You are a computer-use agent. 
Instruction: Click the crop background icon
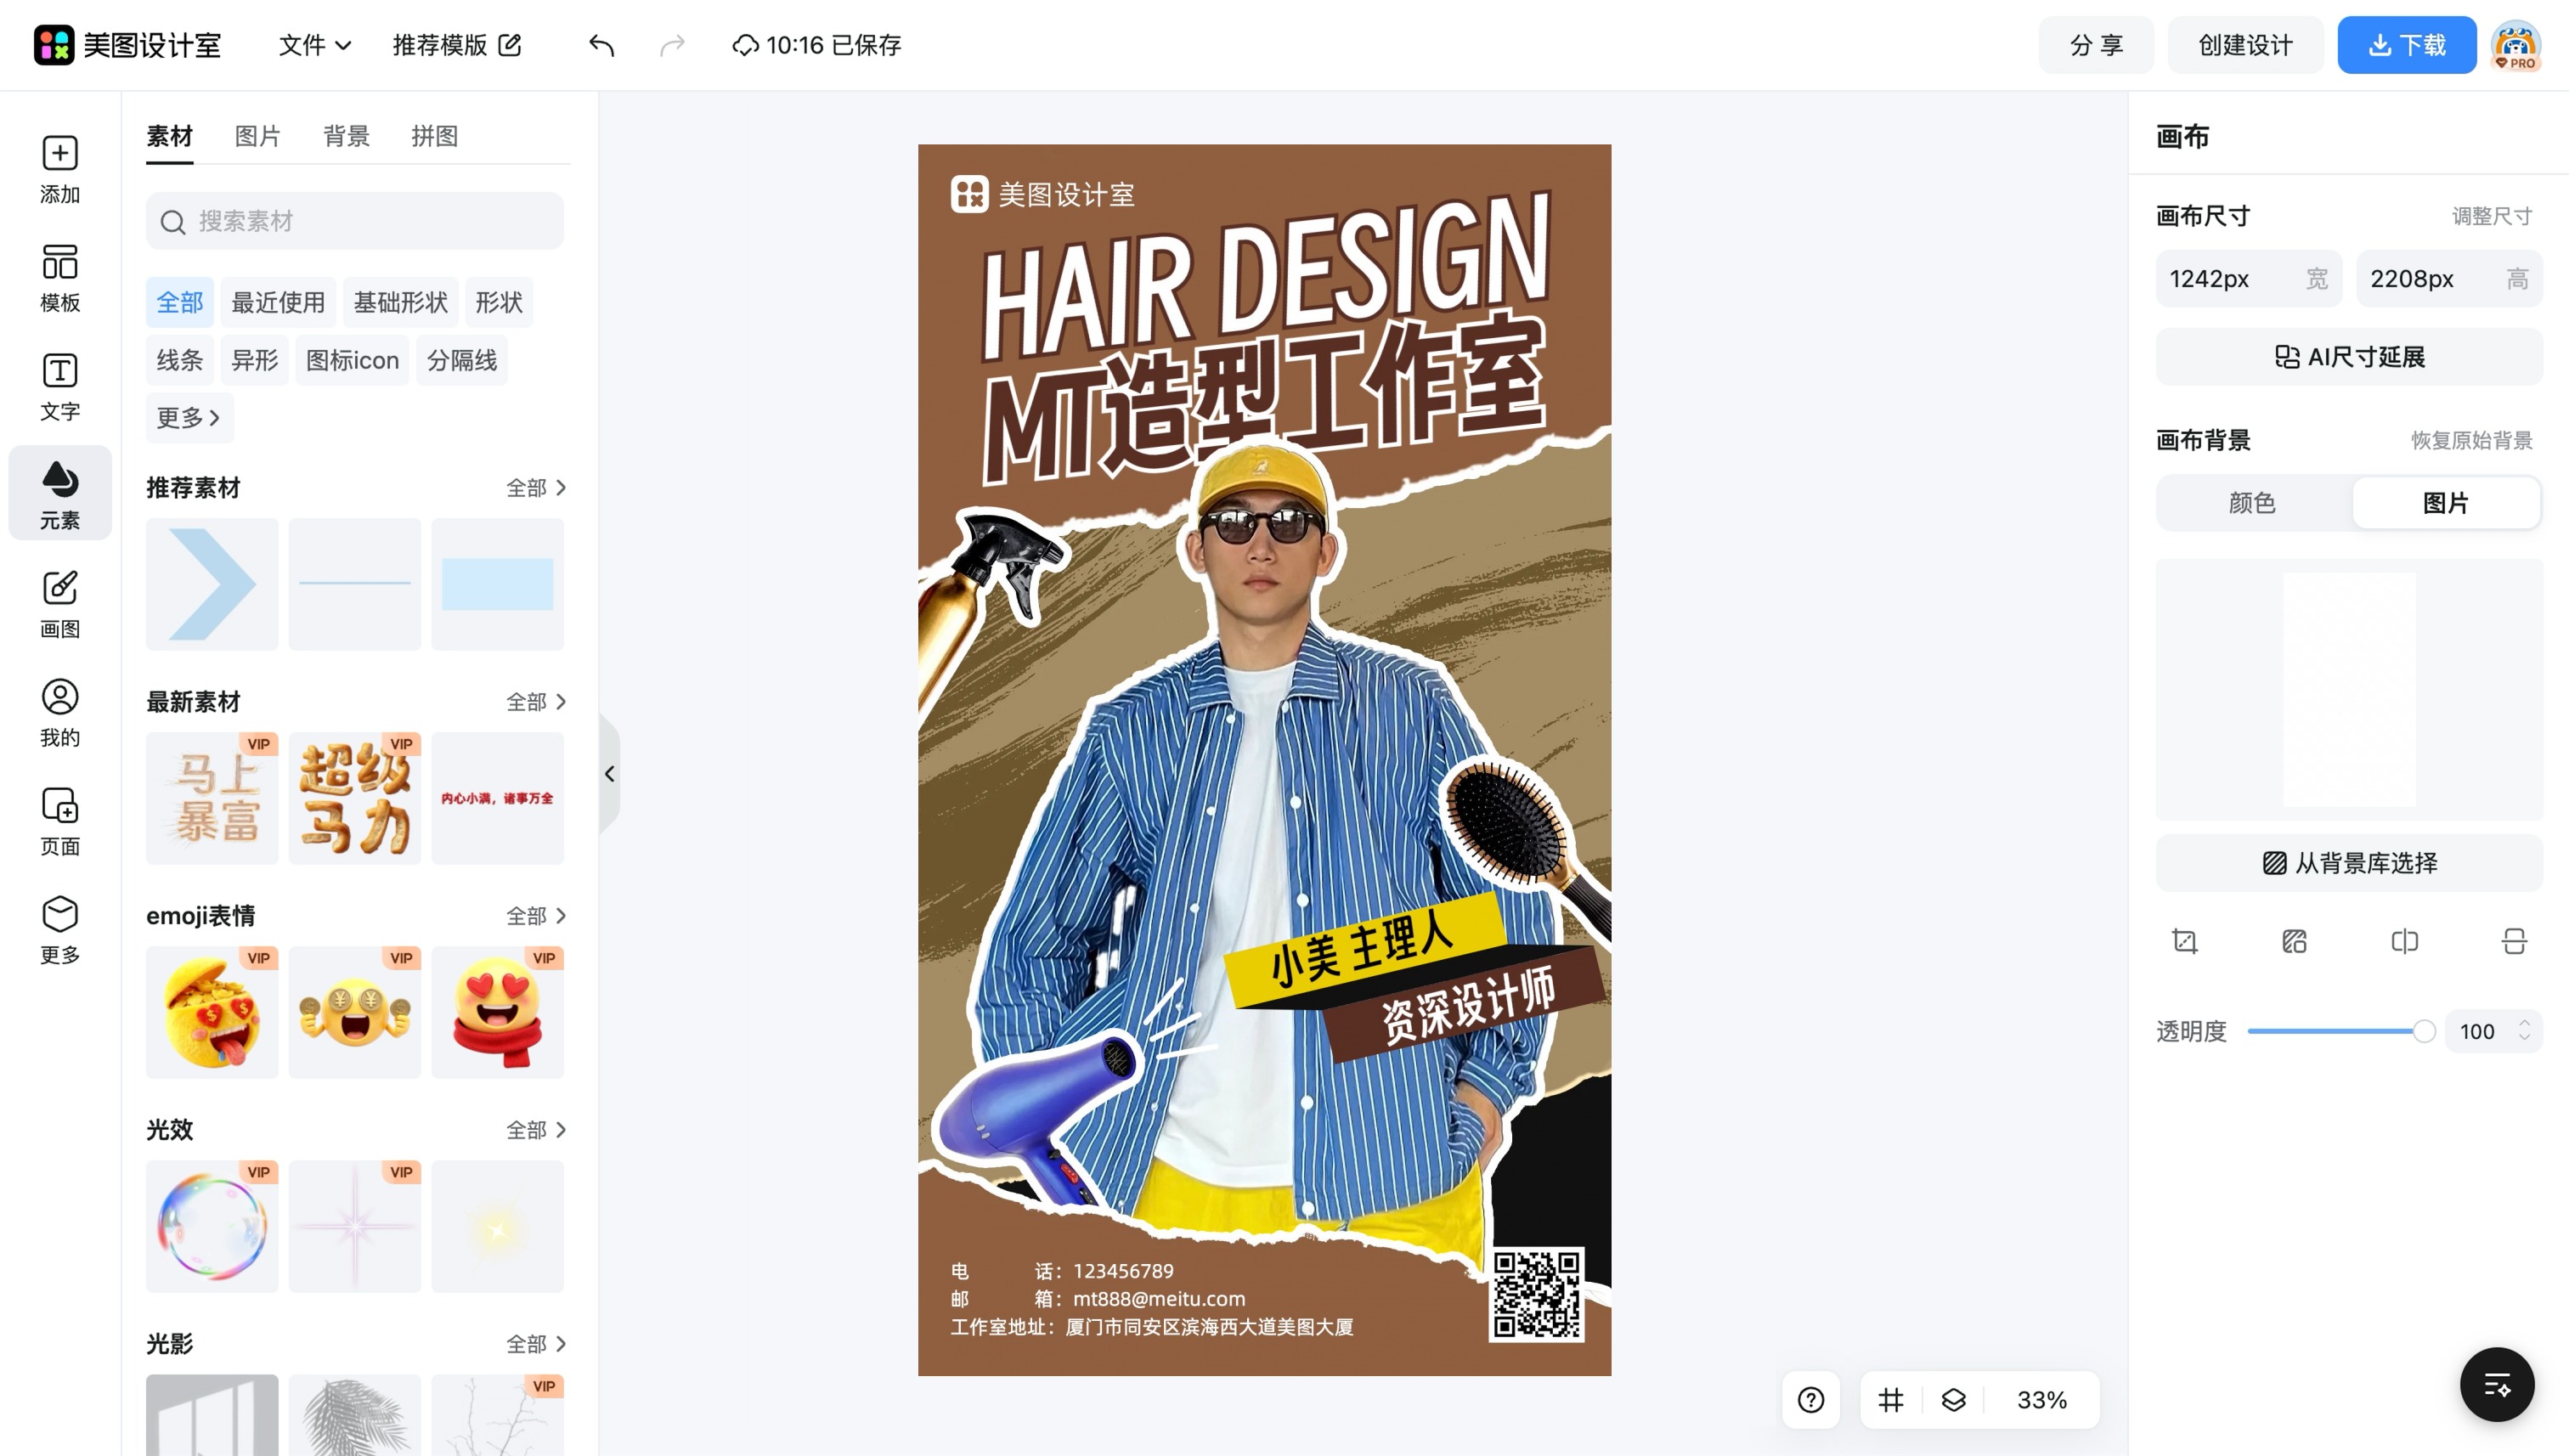[2185, 941]
